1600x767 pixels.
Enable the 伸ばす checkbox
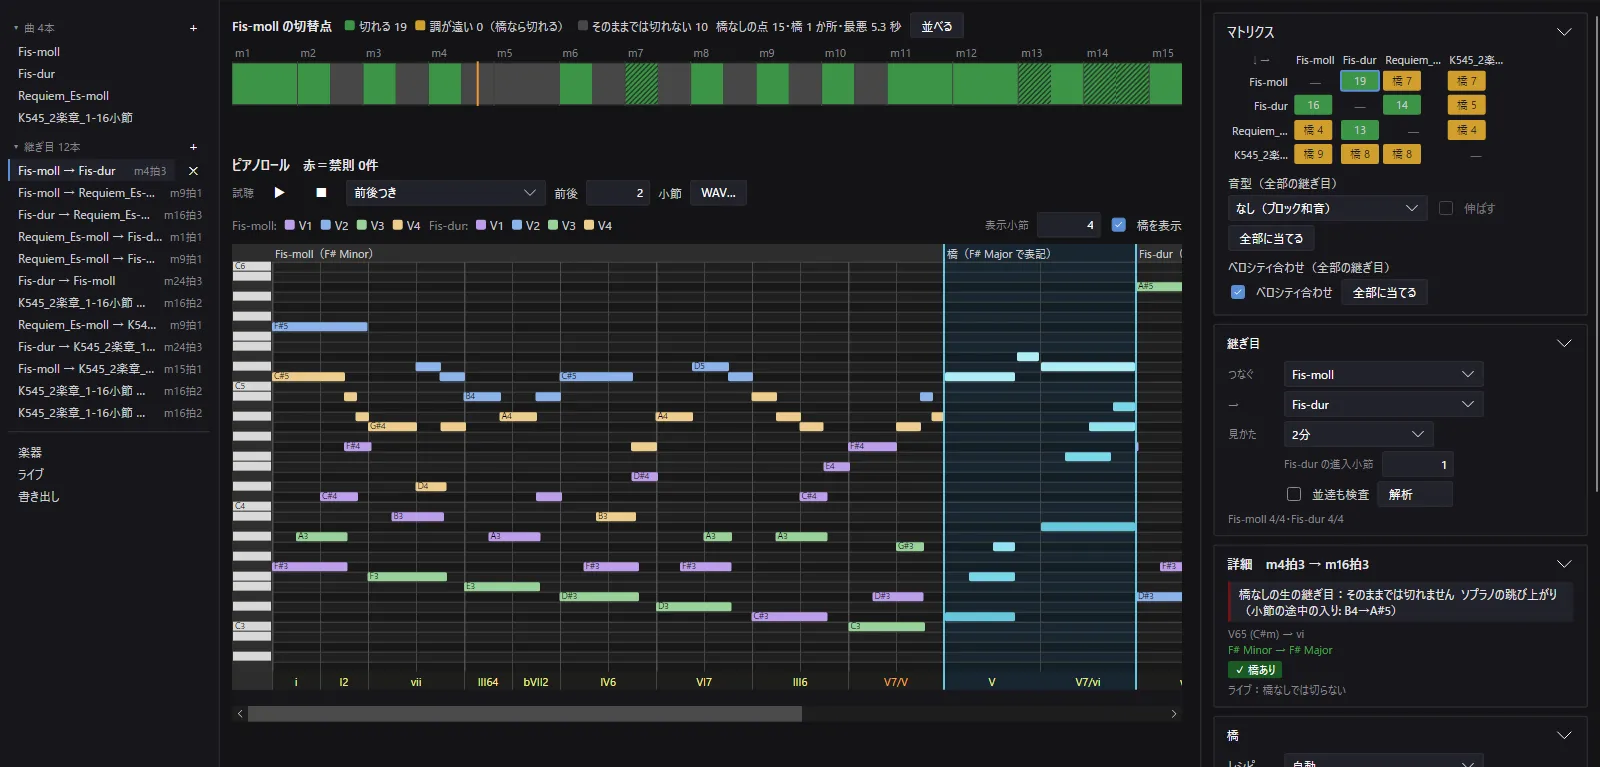click(1445, 208)
